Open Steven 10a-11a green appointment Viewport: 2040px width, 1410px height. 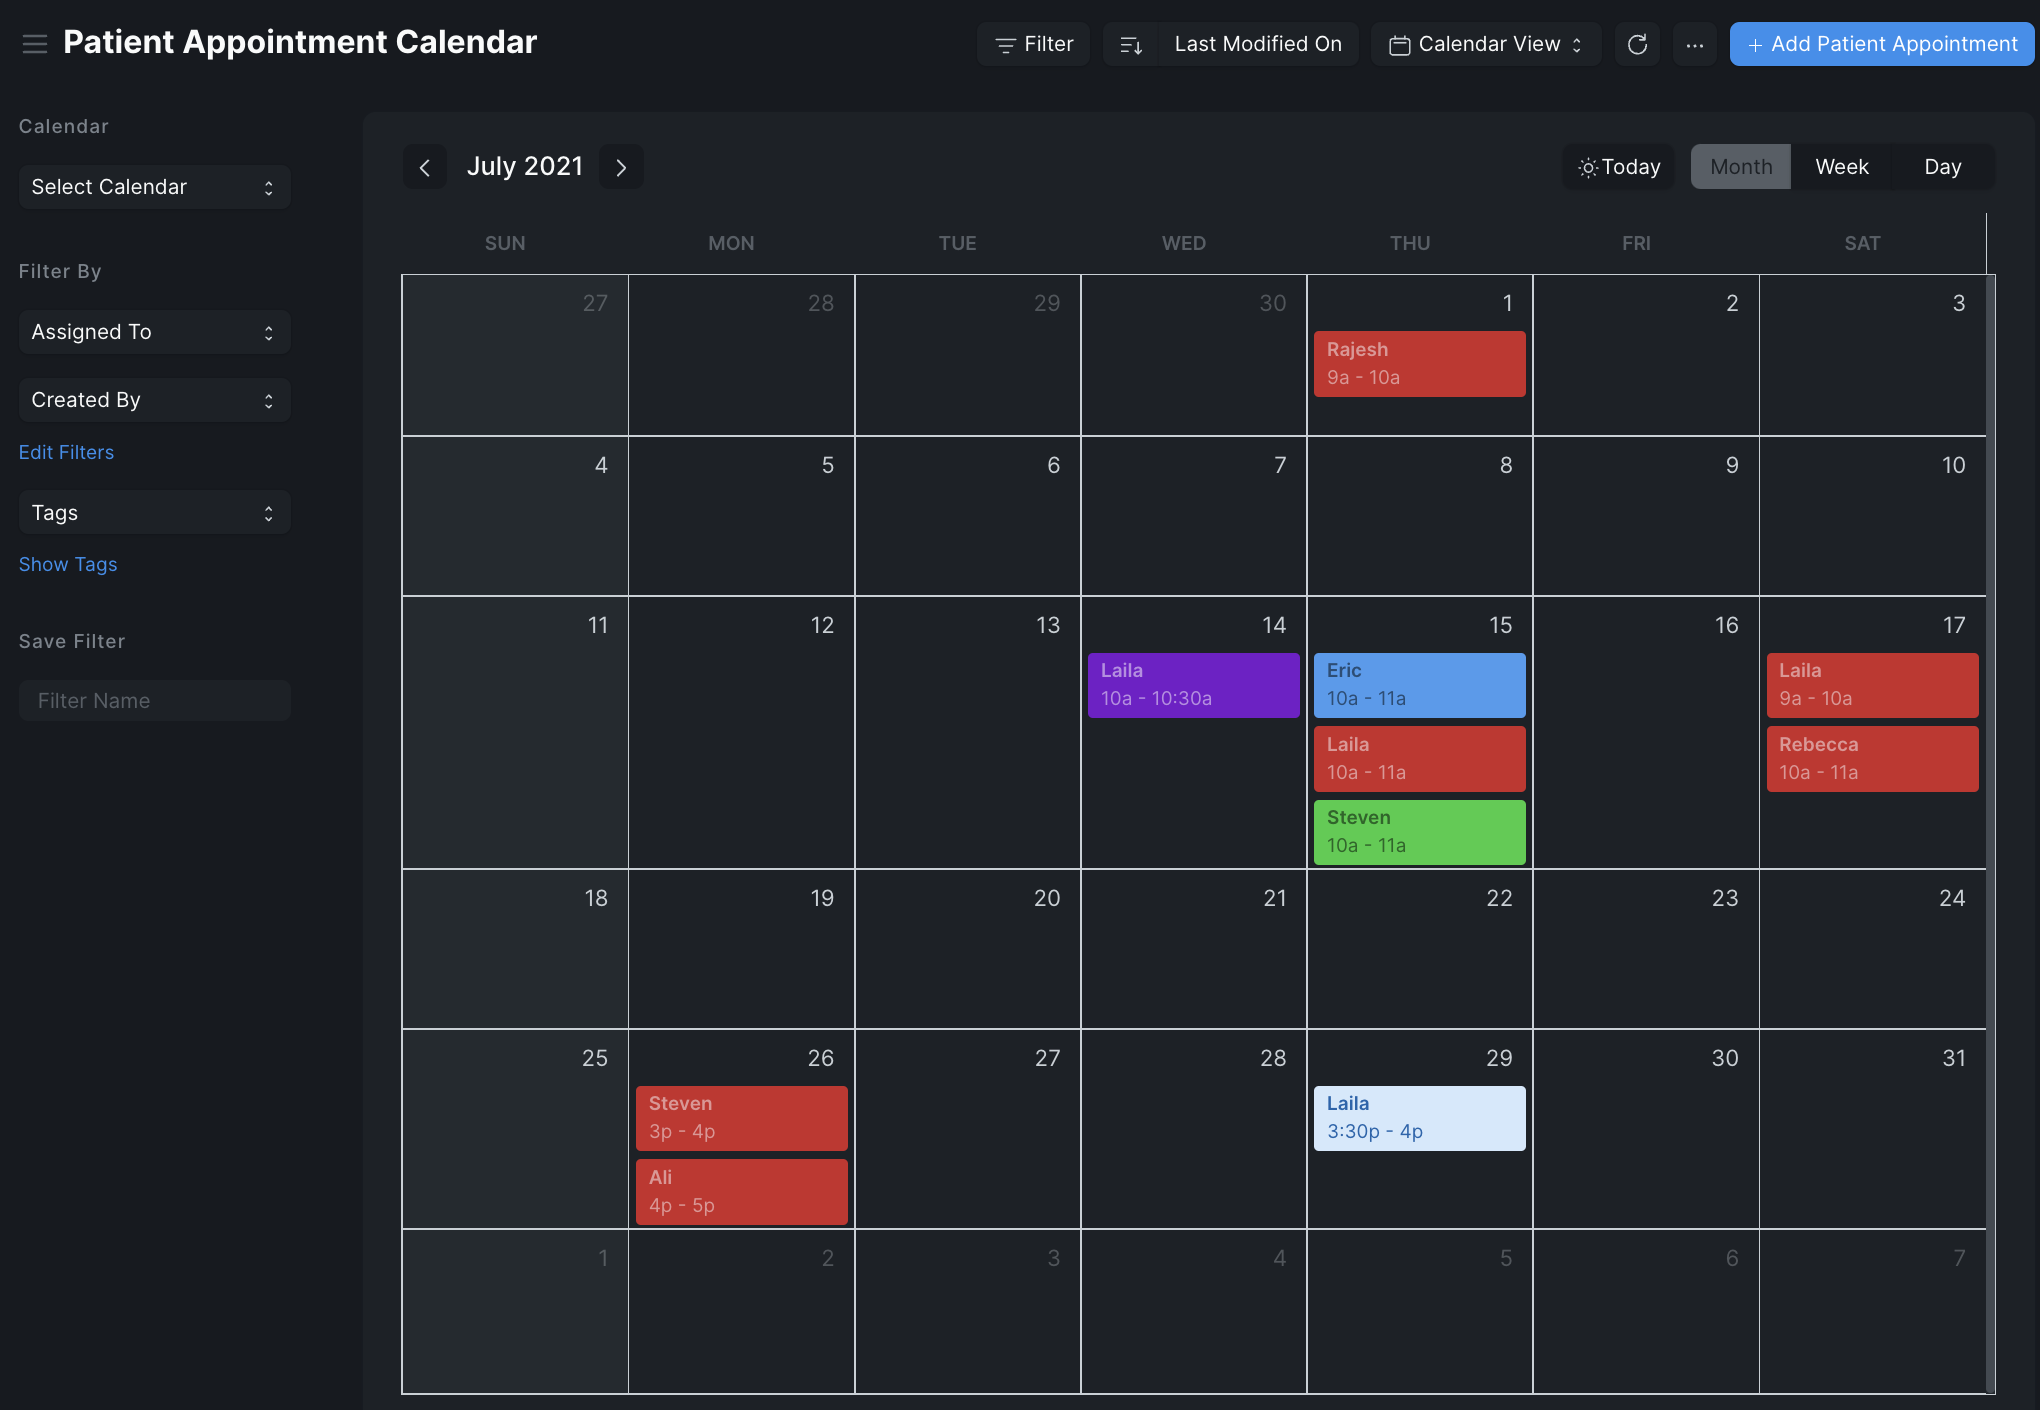(1419, 832)
